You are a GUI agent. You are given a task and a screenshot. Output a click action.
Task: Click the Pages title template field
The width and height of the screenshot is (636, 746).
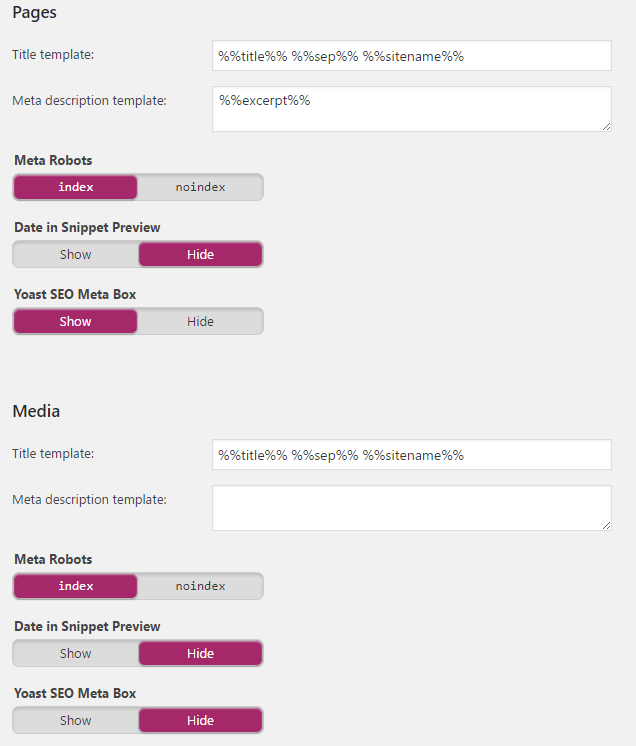(411, 56)
